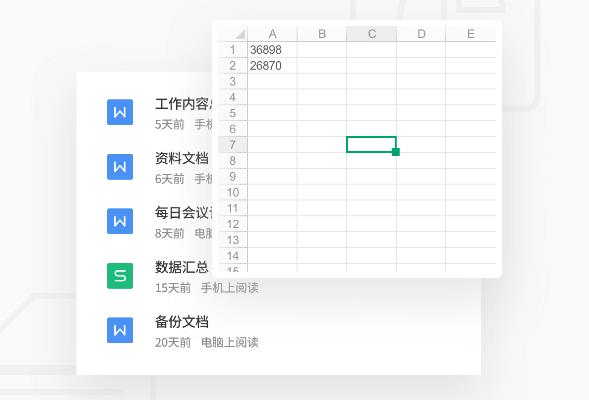The height and width of the screenshot is (400, 589).
Task: Click cell A1 containing 36898
Action: (272, 50)
